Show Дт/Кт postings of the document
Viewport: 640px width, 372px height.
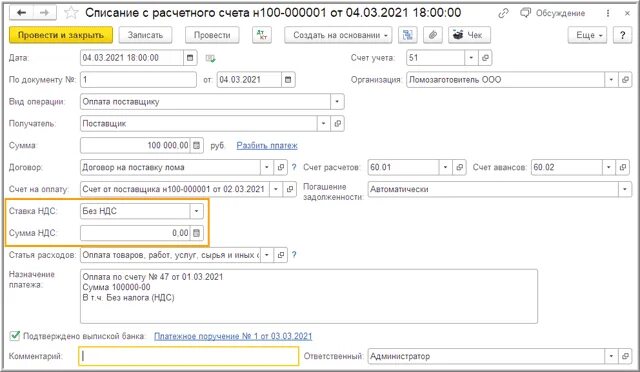tap(262, 35)
